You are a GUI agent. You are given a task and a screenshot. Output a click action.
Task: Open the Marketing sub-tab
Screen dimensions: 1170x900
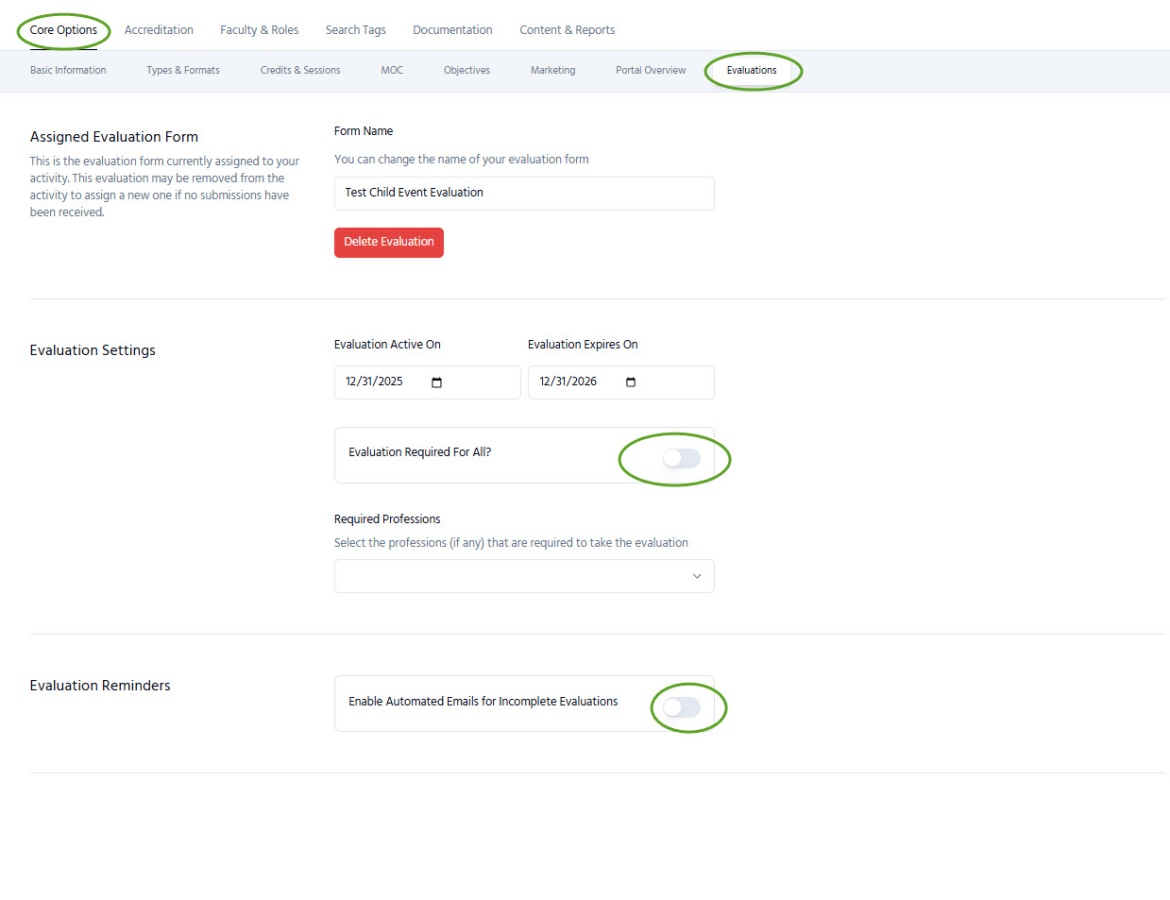coord(553,71)
